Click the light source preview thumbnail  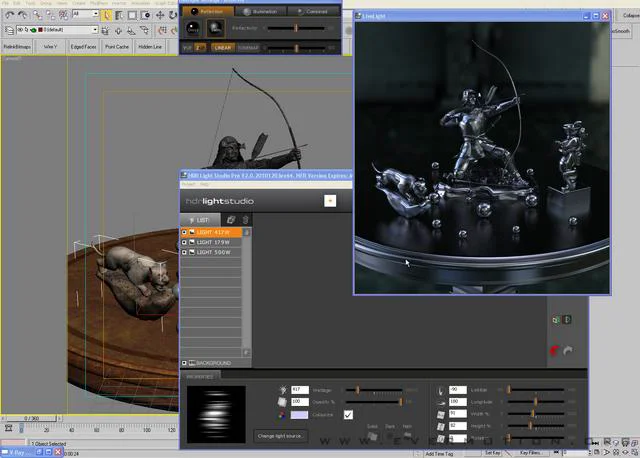click(216, 414)
